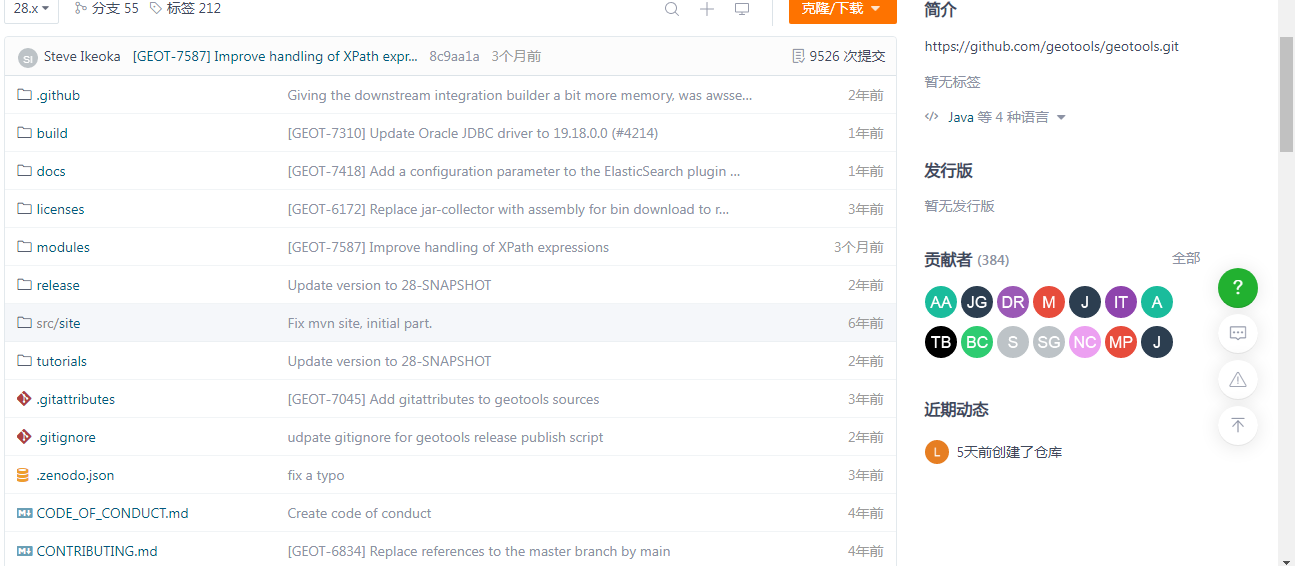Open contributor avatar AA
The width and height of the screenshot is (1295, 566).
tap(941, 302)
